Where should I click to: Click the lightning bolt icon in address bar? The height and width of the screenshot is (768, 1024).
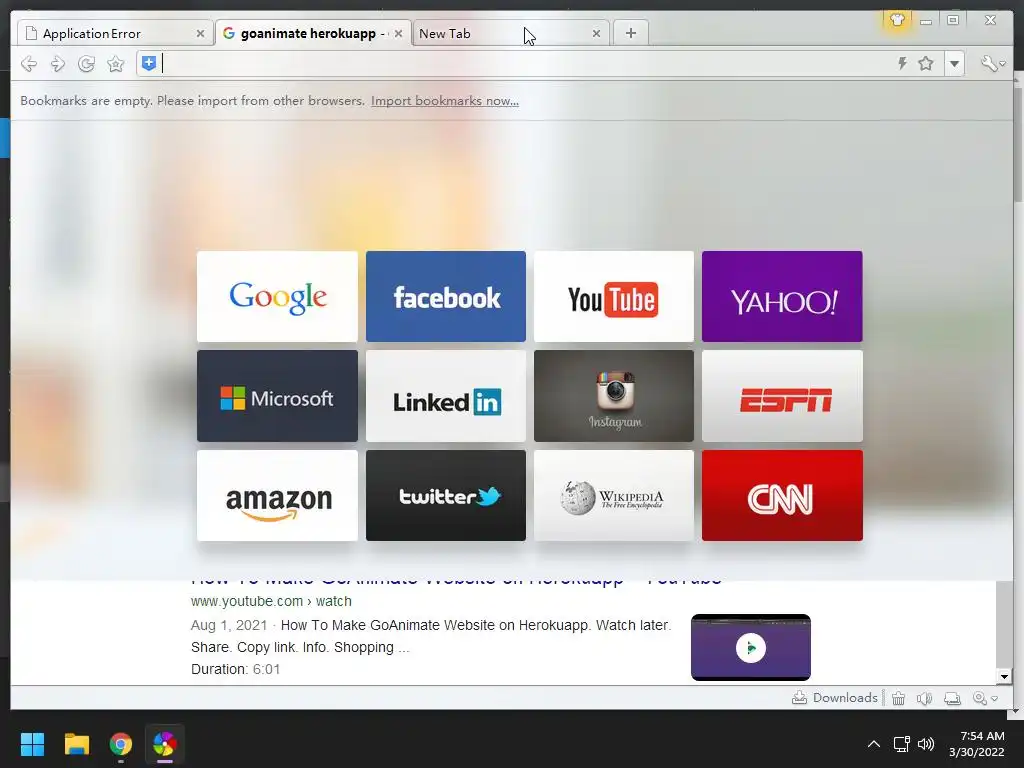(x=902, y=63)
